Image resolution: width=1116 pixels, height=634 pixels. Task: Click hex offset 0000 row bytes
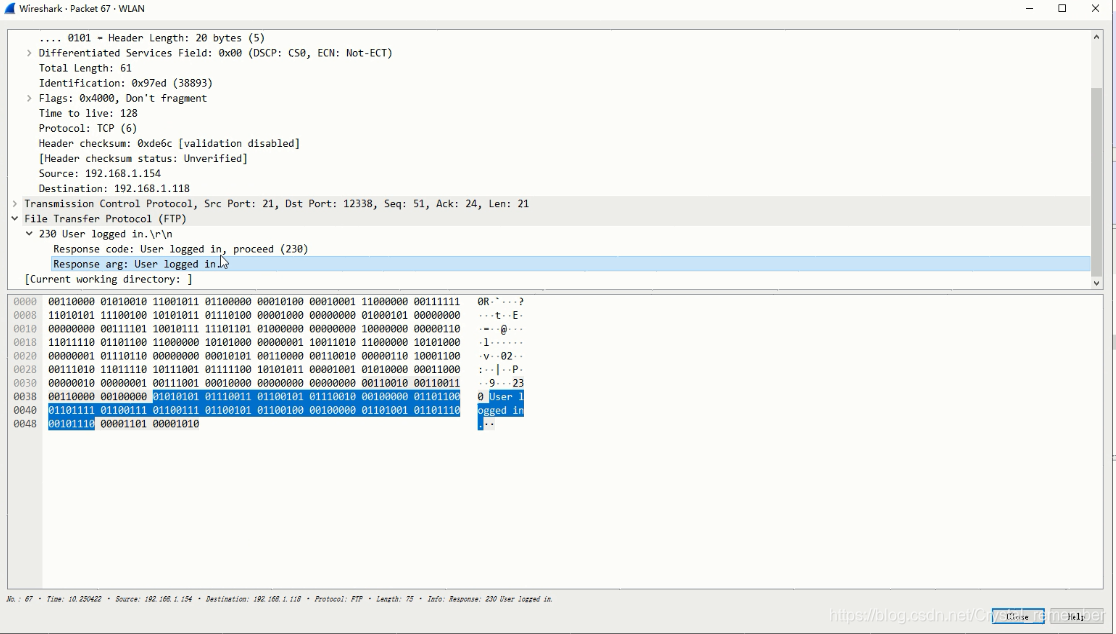coord(254,302)
